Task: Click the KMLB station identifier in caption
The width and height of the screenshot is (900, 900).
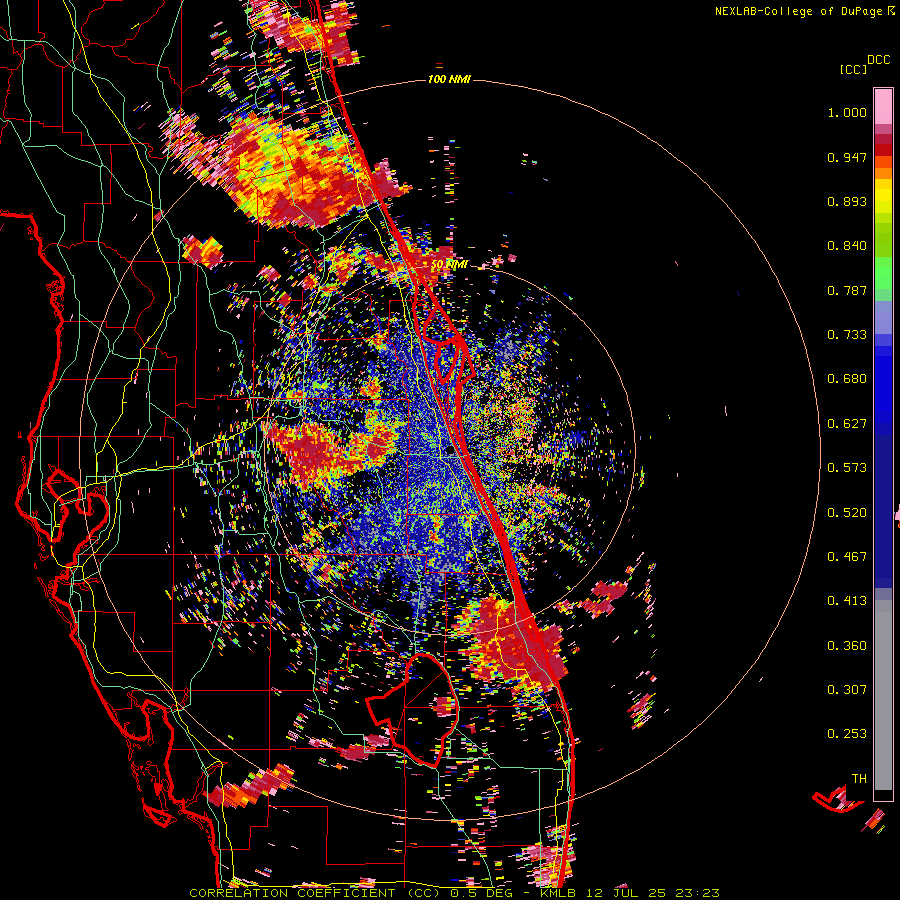Action: pos(557,893)
